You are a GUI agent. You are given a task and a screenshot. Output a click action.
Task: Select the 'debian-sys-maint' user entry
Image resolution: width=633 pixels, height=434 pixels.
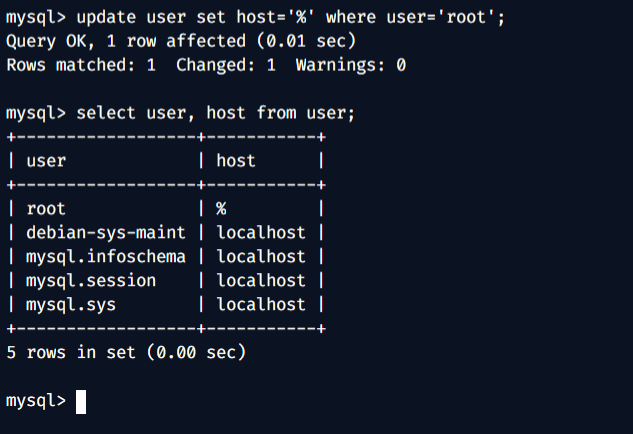pos(106,232)
